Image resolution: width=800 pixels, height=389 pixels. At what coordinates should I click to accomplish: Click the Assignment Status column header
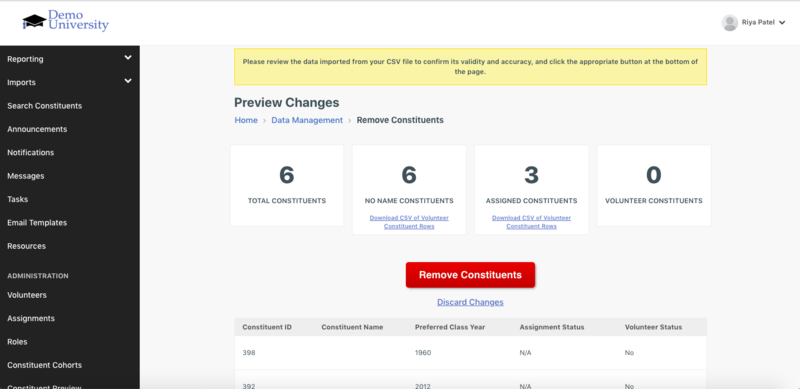[552, 327]
